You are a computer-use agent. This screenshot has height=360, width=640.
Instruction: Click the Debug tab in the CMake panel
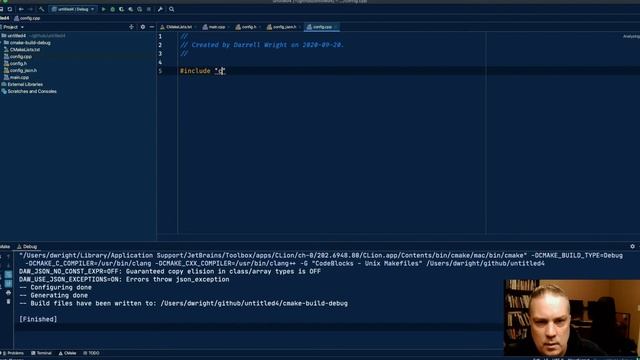27,247
